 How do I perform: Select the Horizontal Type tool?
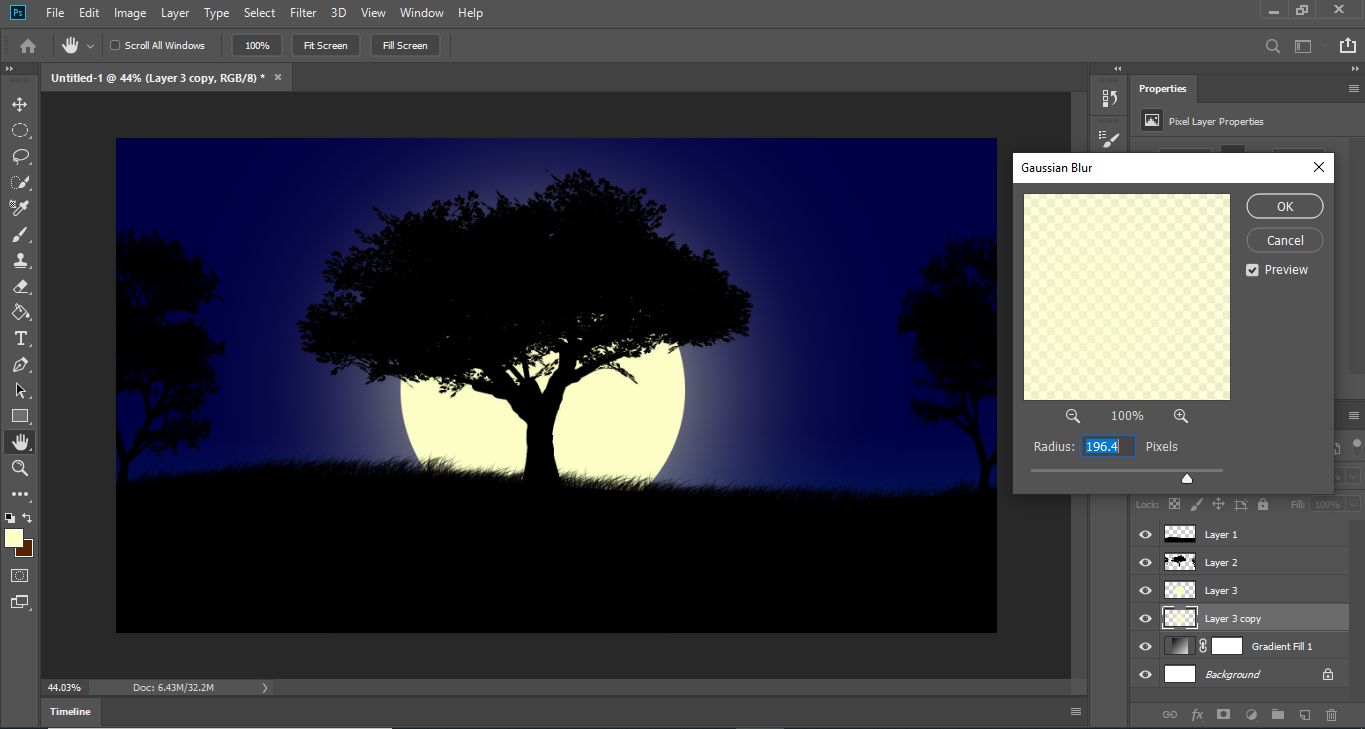click(x=19, y=339)
